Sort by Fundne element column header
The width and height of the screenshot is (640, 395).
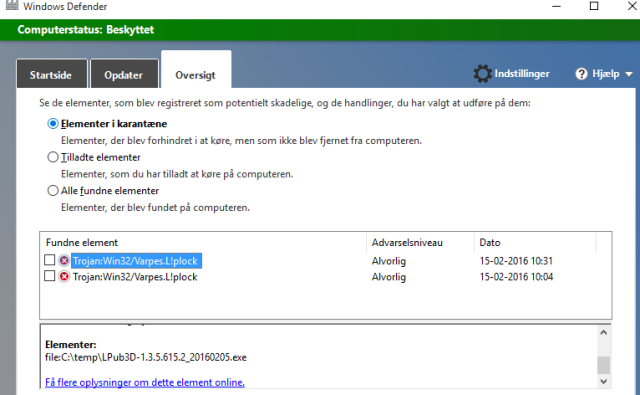(x=203, y=243)
